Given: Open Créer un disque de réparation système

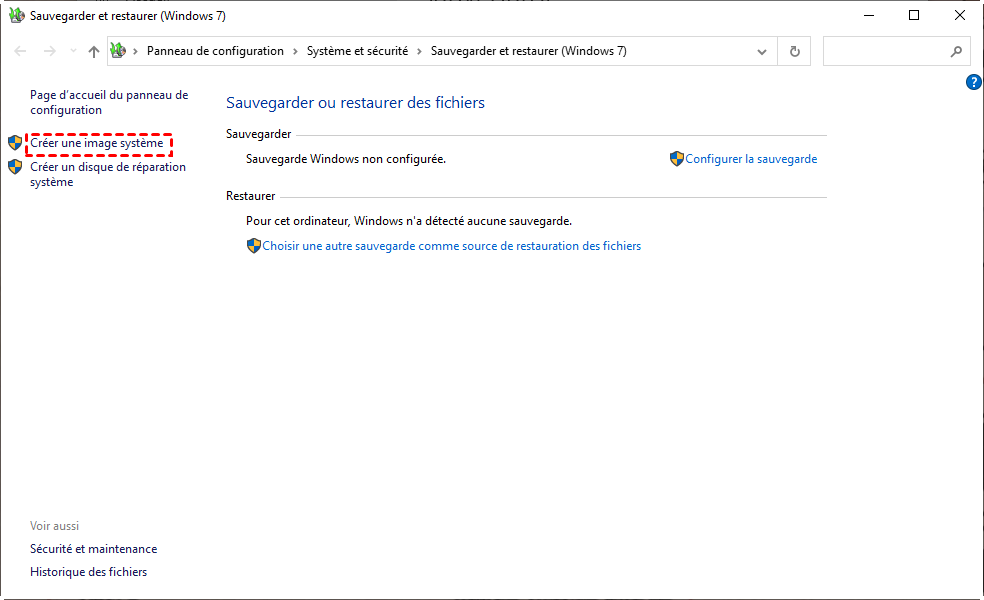Looking at the screenshot, I should [x=108, y=174].
